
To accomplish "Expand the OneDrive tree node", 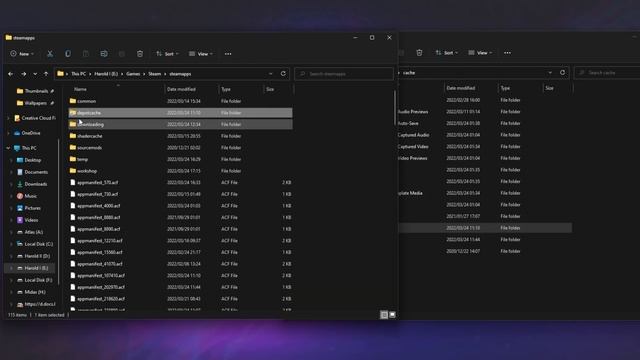I will [x=8, y=133].
